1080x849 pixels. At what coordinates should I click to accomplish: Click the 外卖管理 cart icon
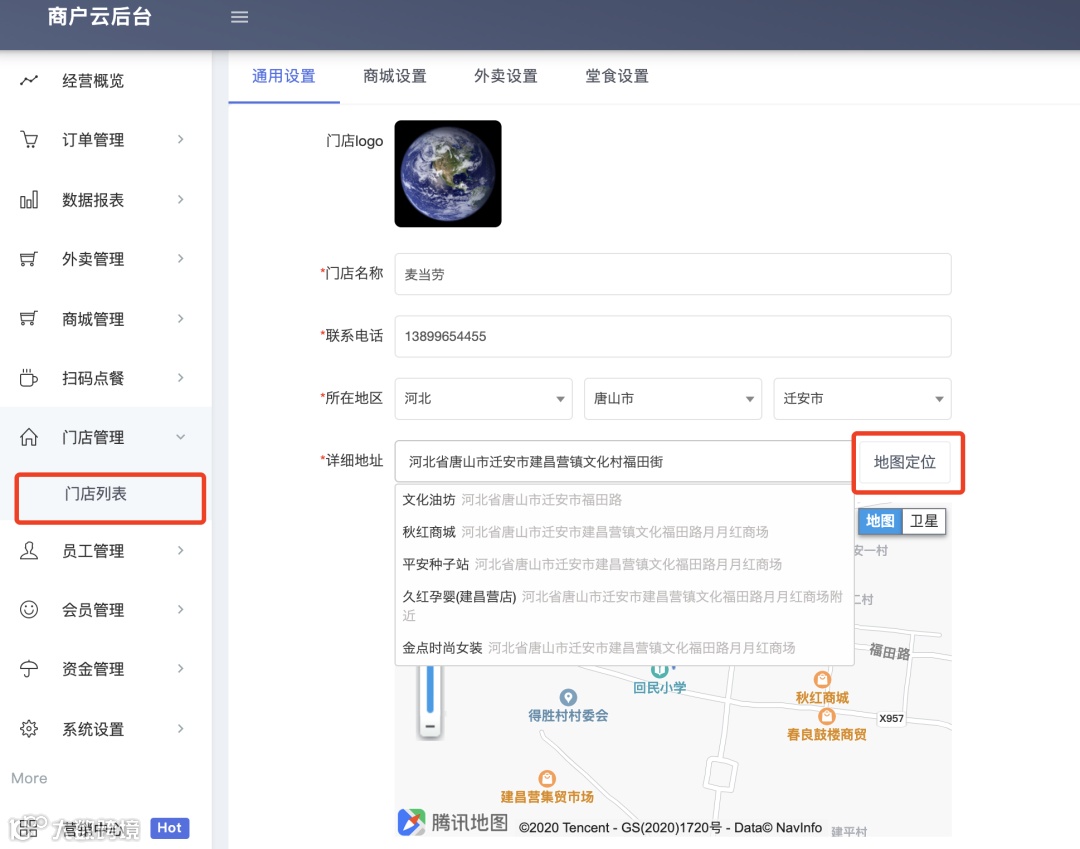(29, 259)
